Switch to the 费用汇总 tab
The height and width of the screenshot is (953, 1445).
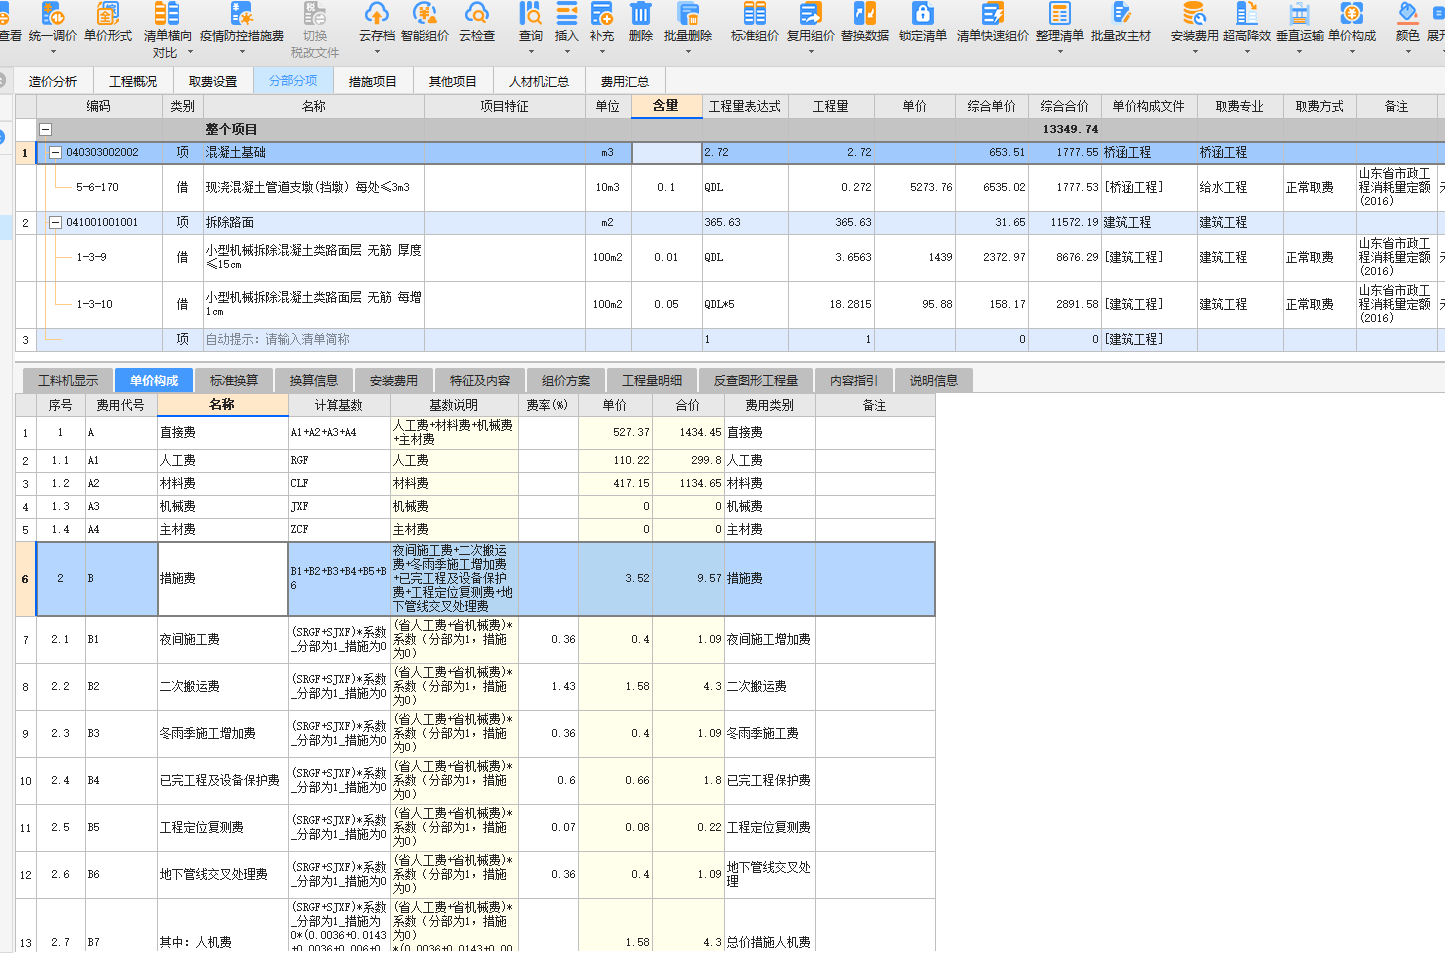pos(625,81)
